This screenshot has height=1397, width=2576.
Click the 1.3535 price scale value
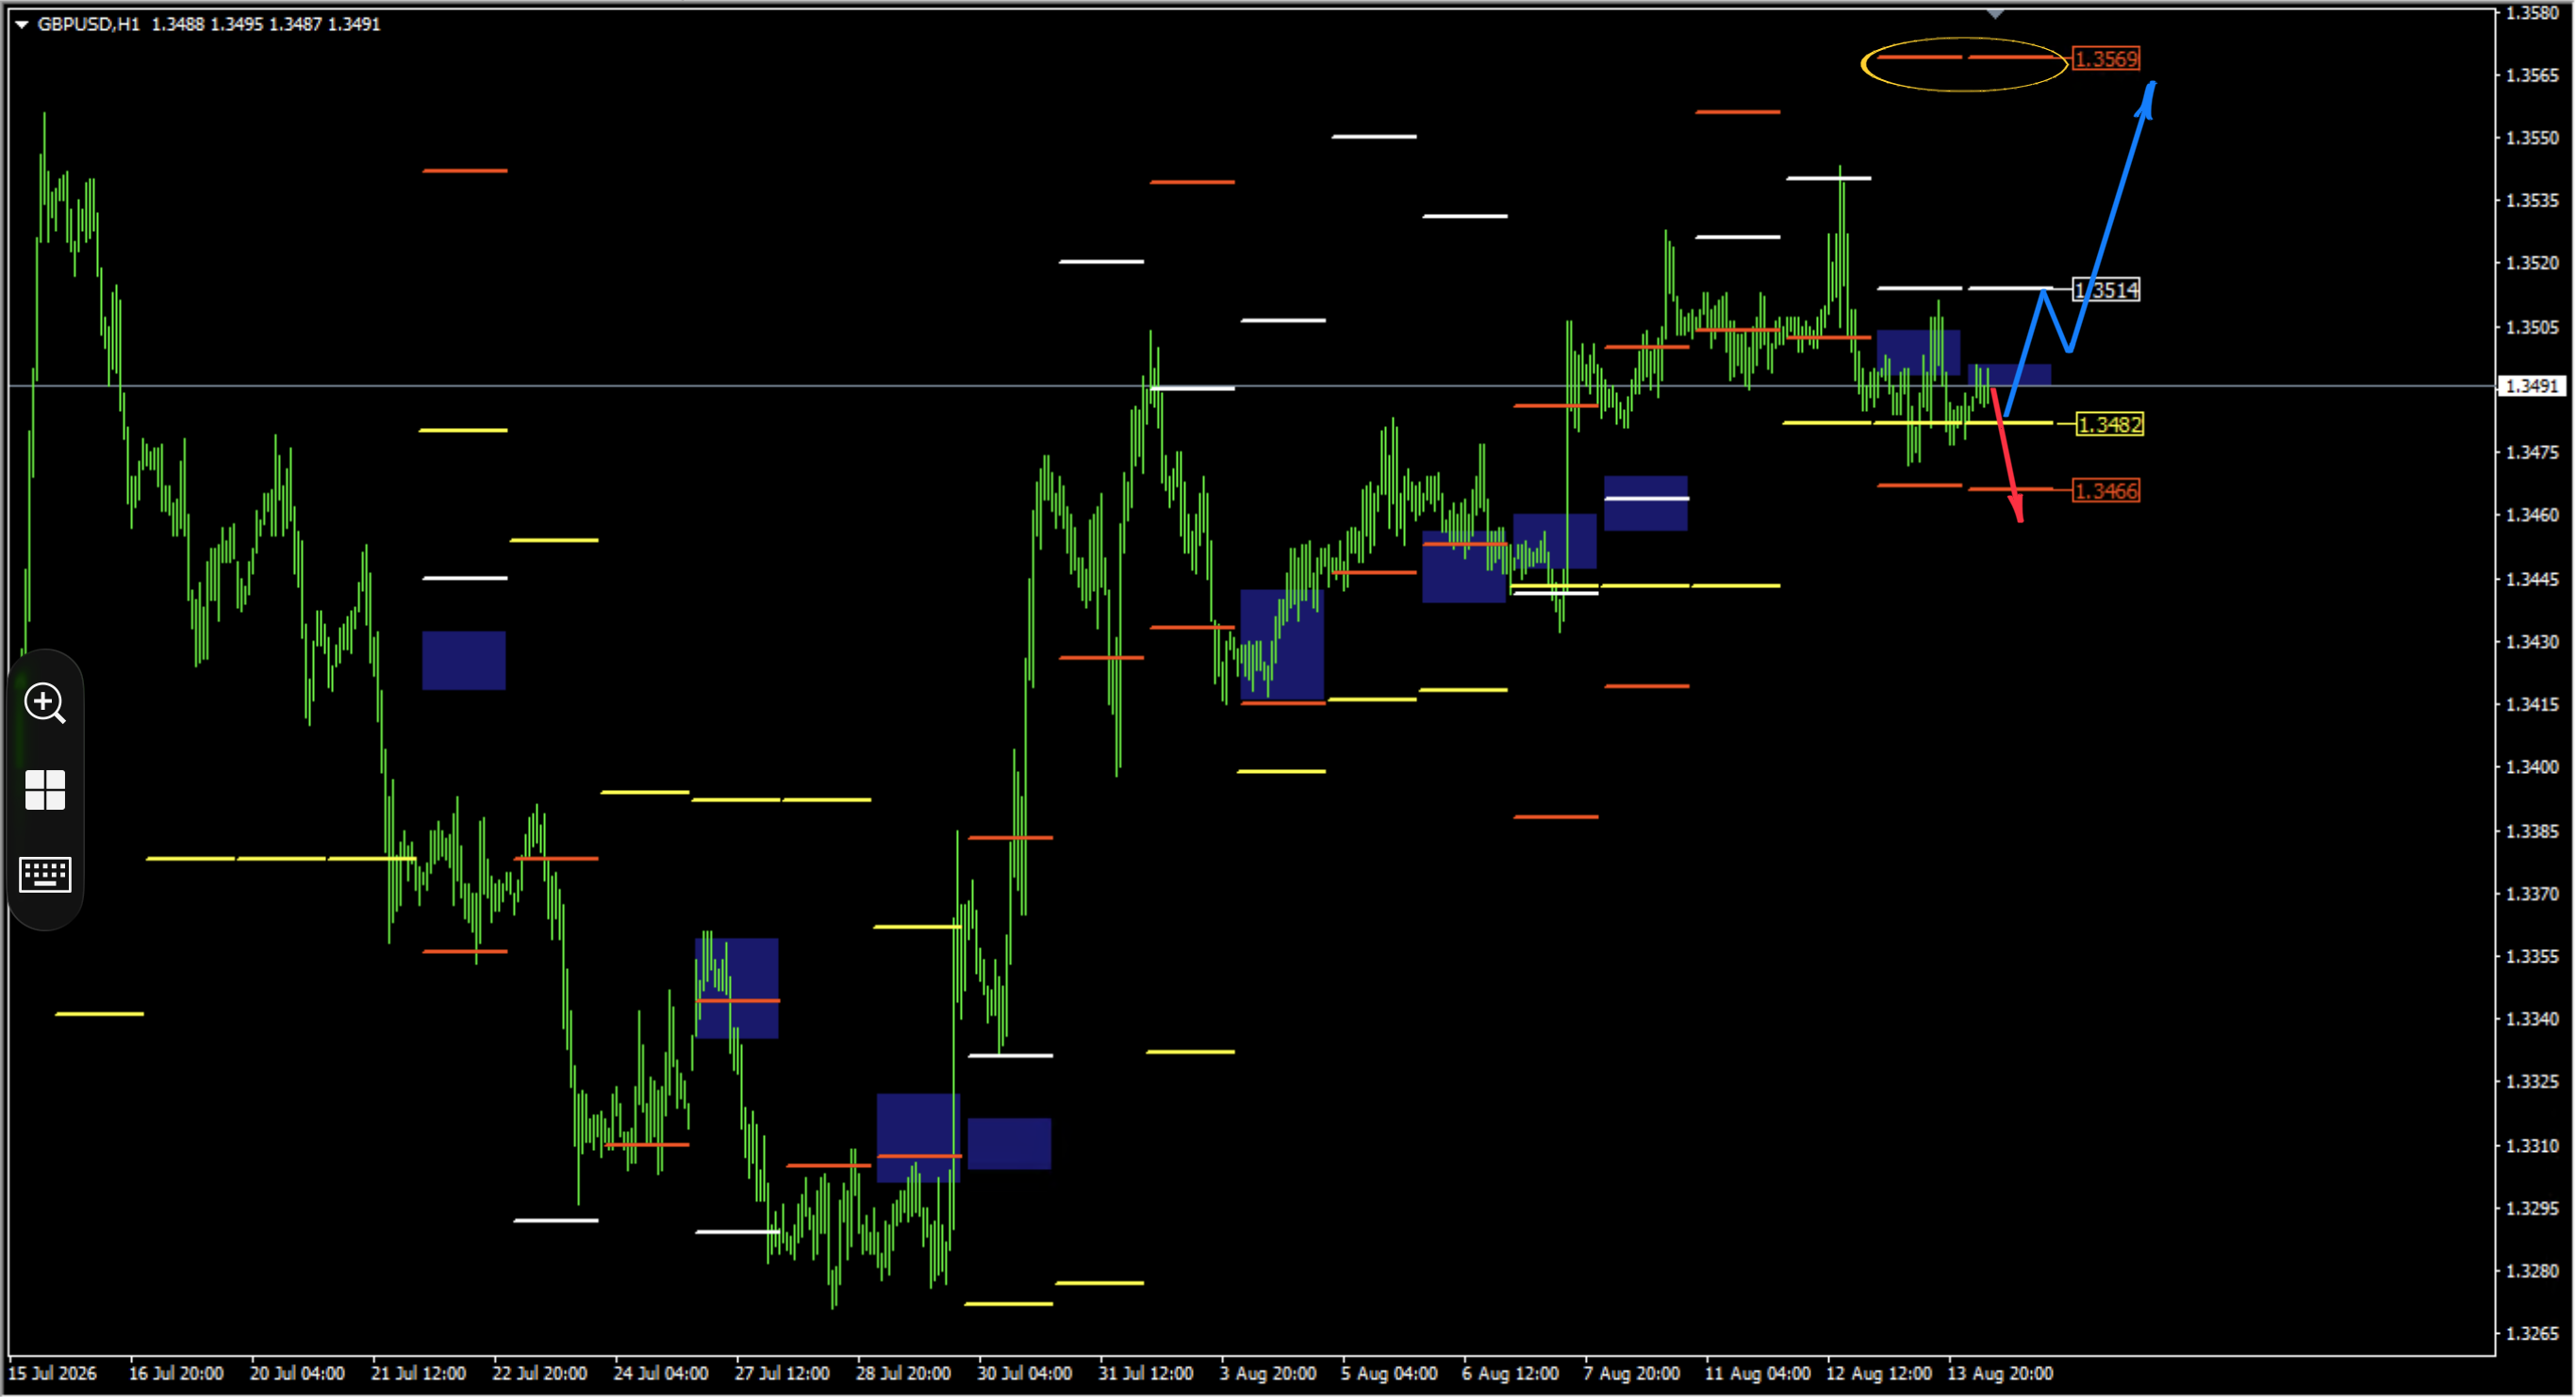pos(2532,201)
